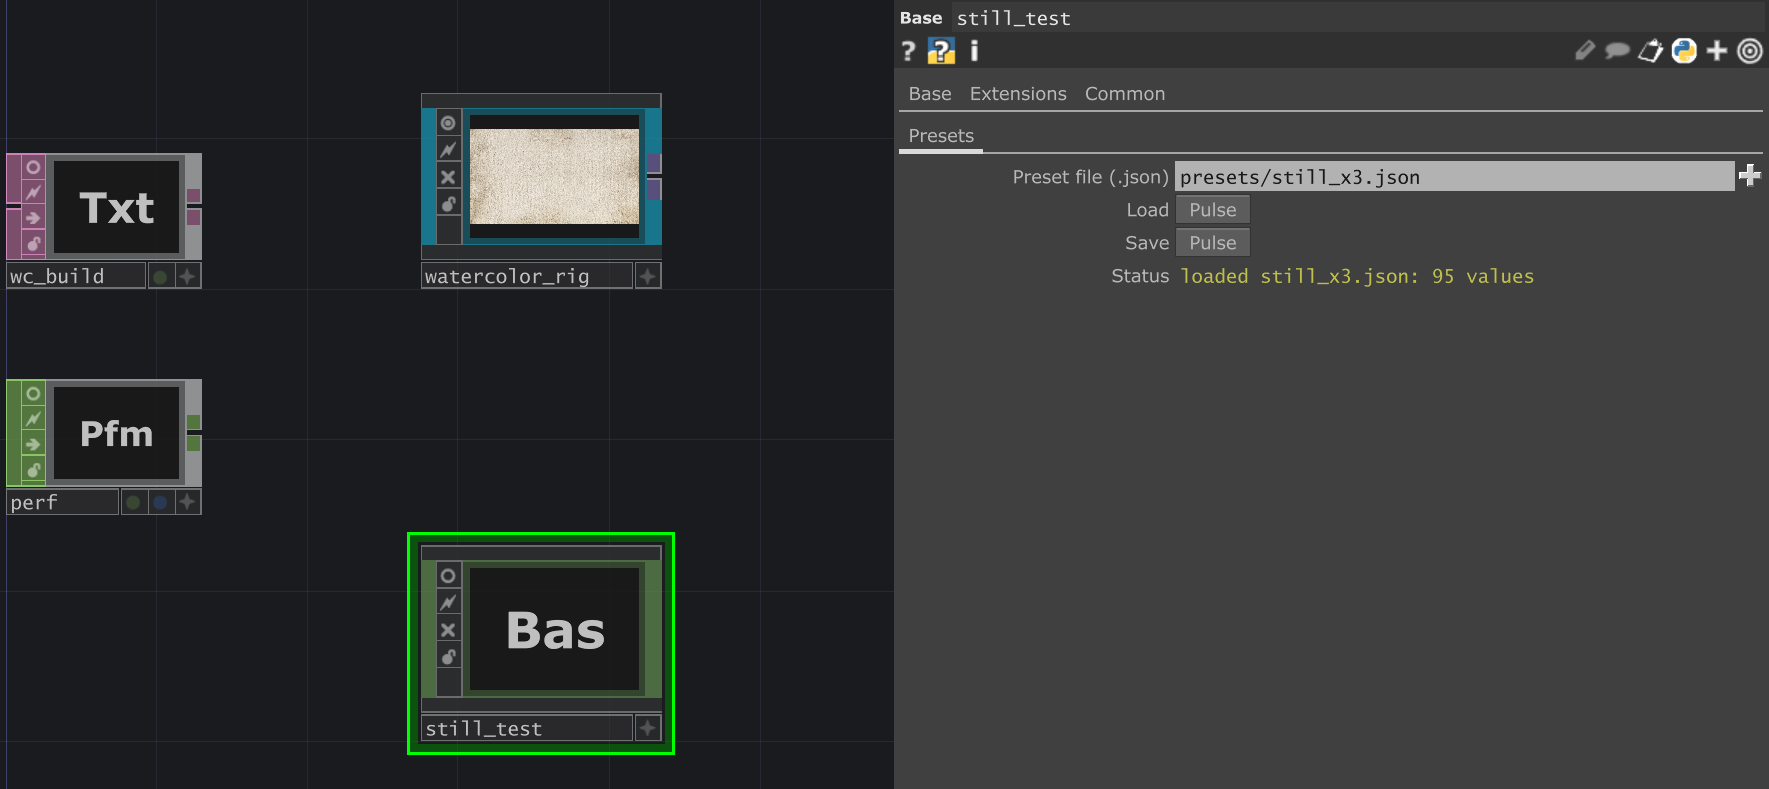The height and width of the screenshot is (789, 1769).
Task: Click the green dot flag under wc_build
Action: (x=160, y=276)
